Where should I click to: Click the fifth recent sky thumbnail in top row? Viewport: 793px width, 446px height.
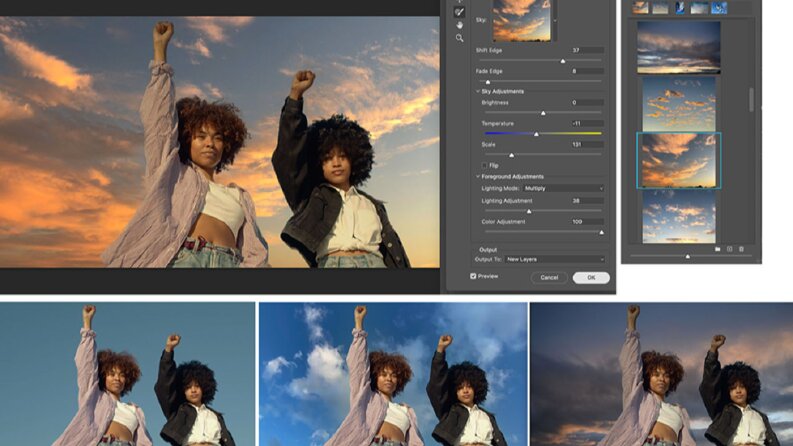click(x=719, y=7)
